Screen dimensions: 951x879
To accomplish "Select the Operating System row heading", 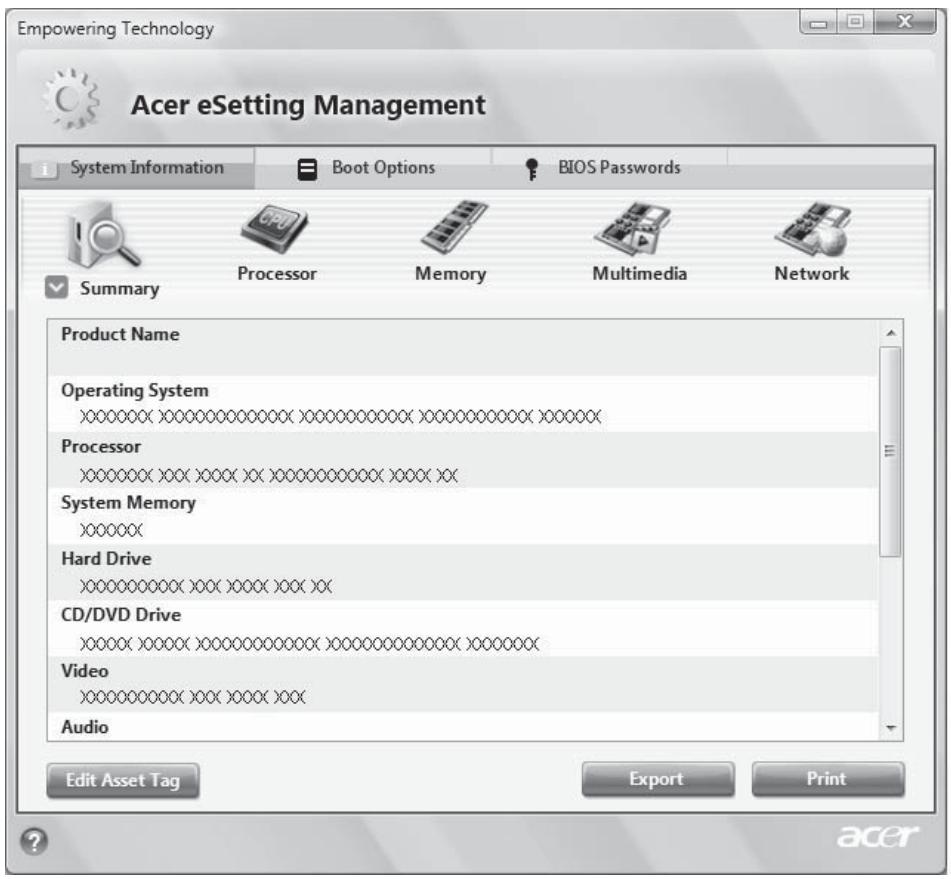I will [135, 391].
